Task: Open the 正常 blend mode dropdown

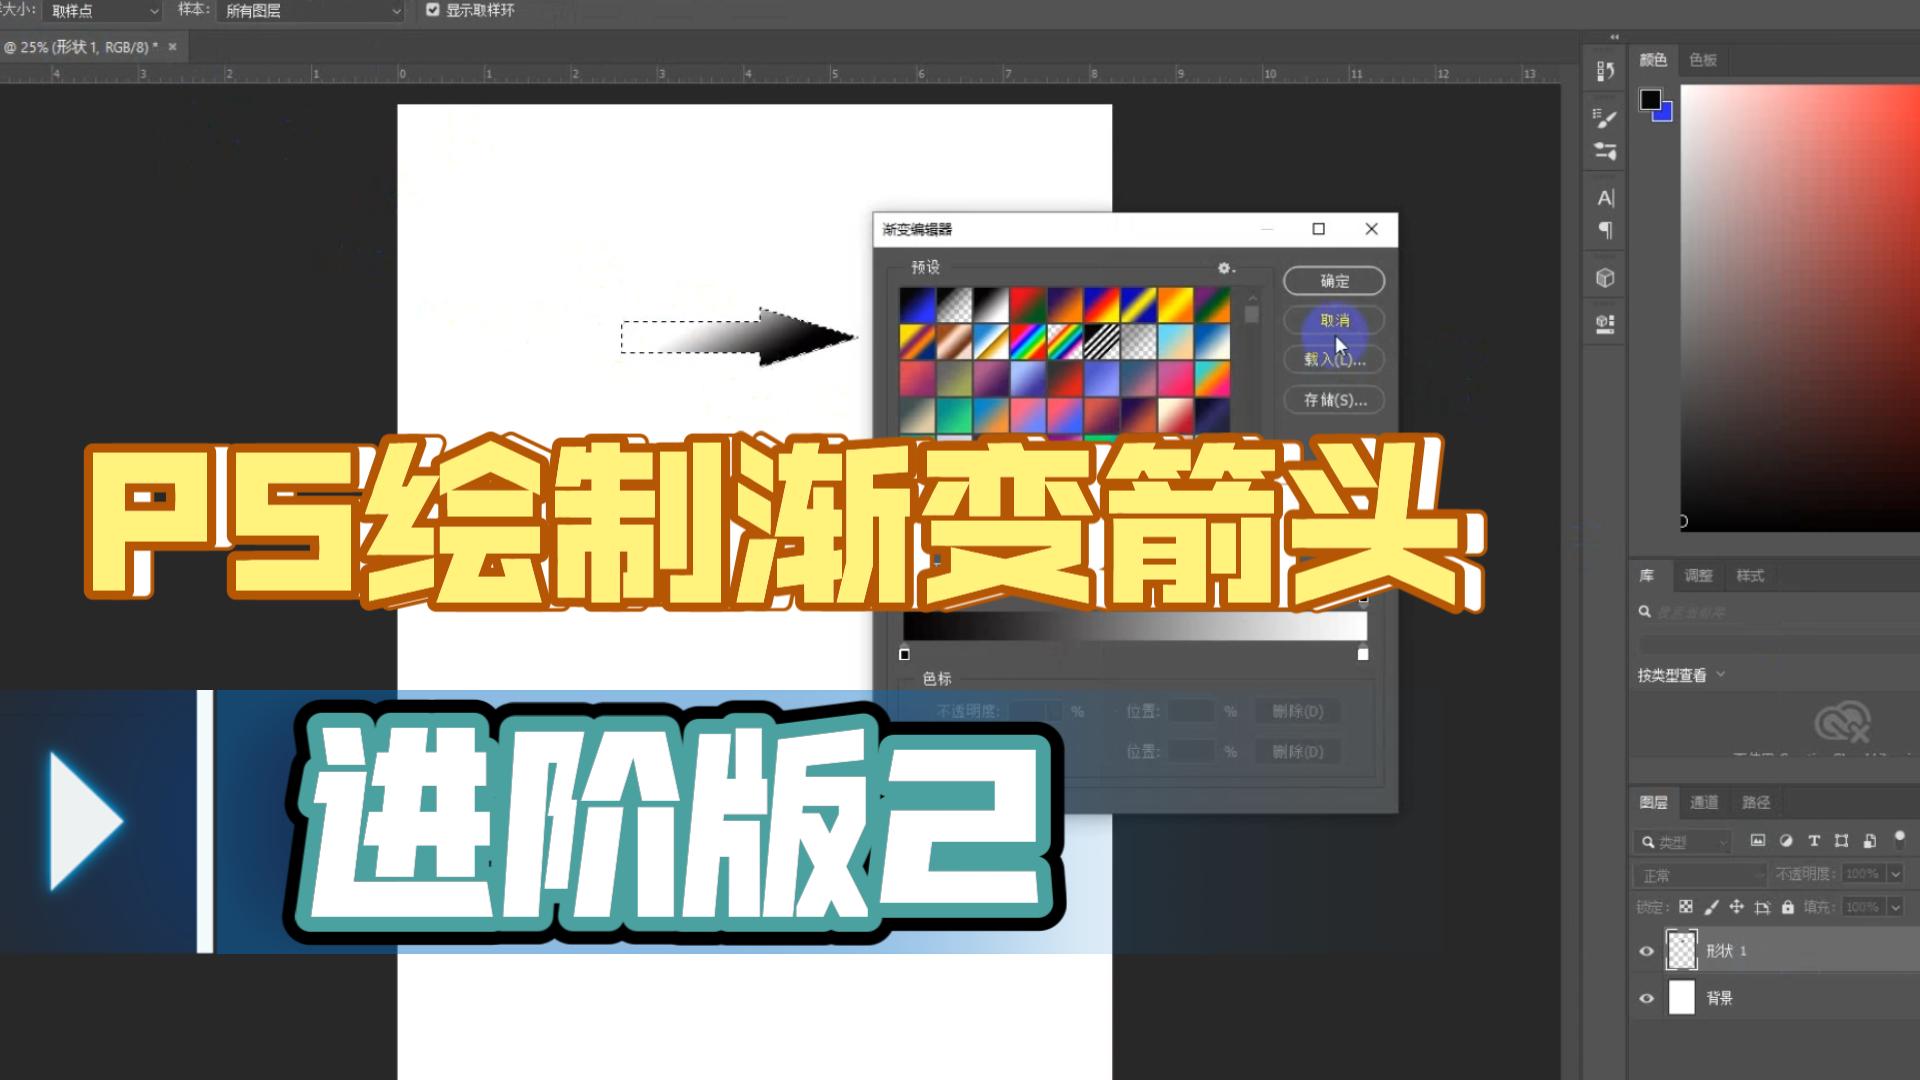Action: [x=1702, y=875]
